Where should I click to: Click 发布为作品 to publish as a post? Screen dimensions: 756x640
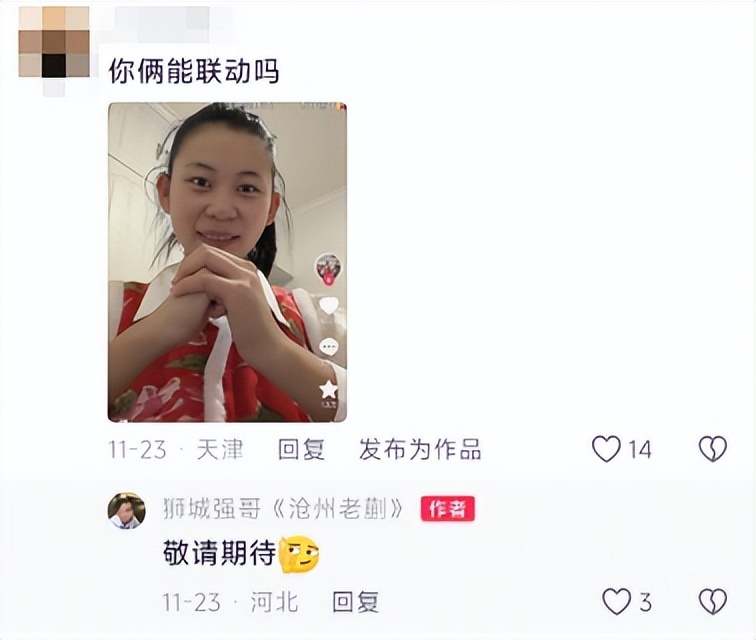coord(420,450)
